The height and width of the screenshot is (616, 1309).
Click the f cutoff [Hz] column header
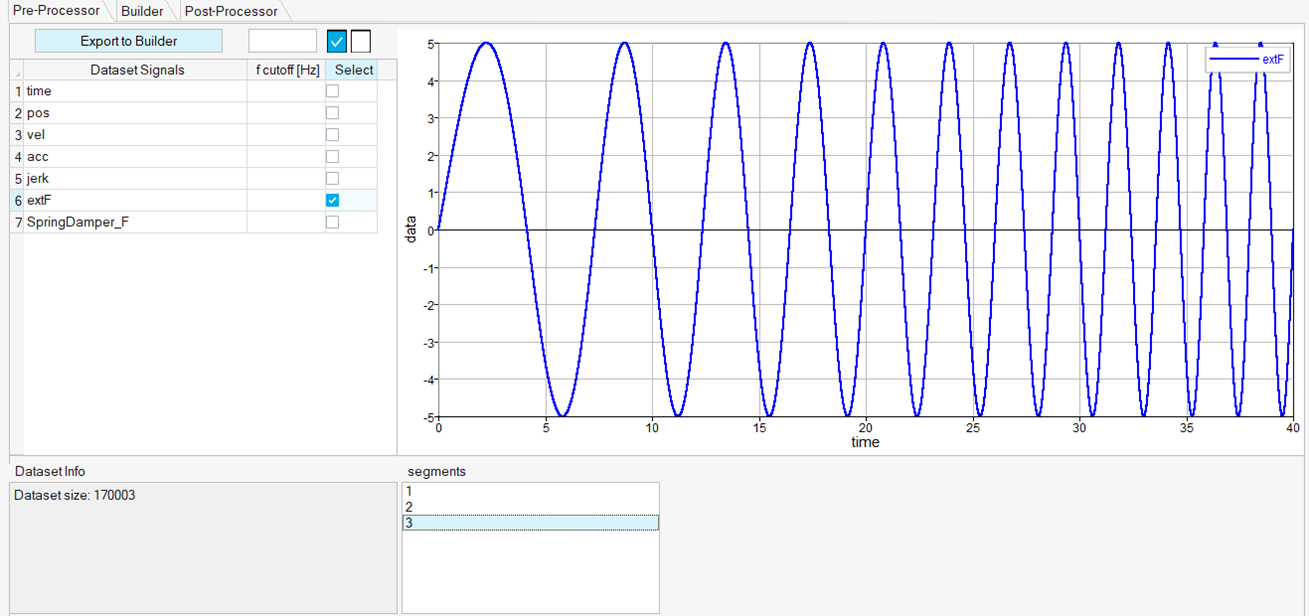click(287, 70)
